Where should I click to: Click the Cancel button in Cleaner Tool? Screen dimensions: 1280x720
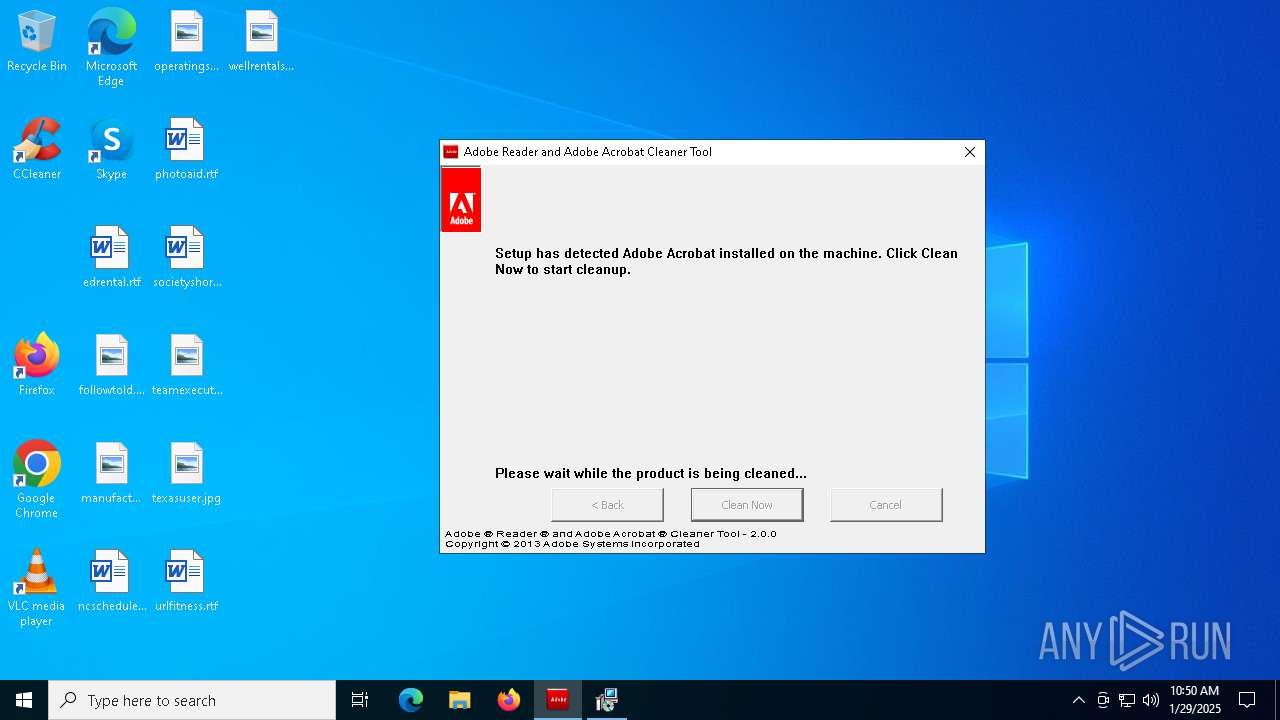[886, 505]
